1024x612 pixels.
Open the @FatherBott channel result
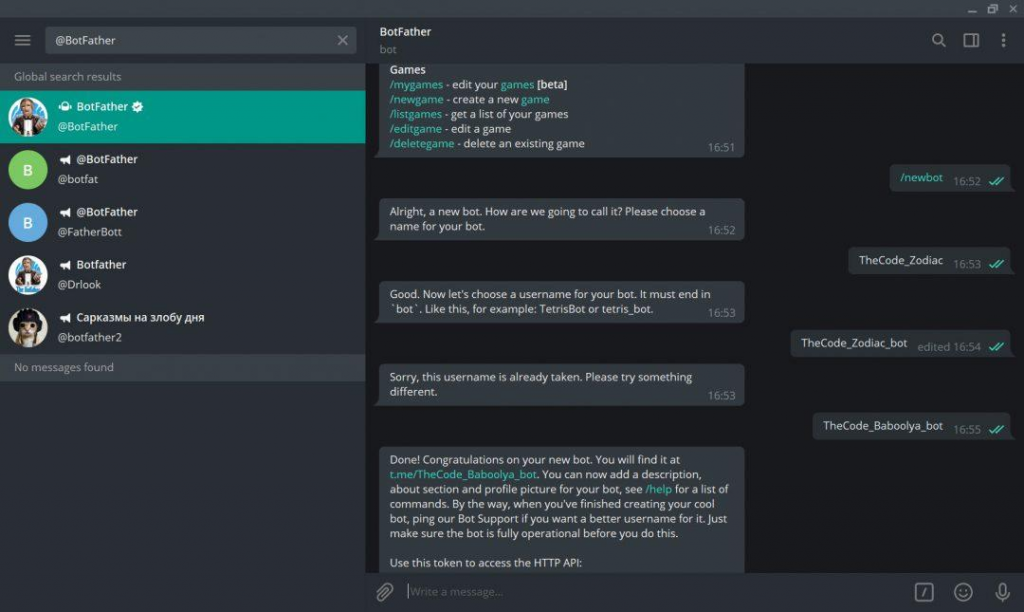click(x=183, y=222)
